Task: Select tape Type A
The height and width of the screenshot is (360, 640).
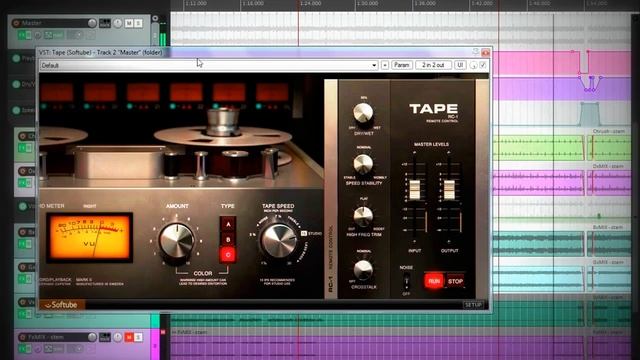Action: click(228, 224)
